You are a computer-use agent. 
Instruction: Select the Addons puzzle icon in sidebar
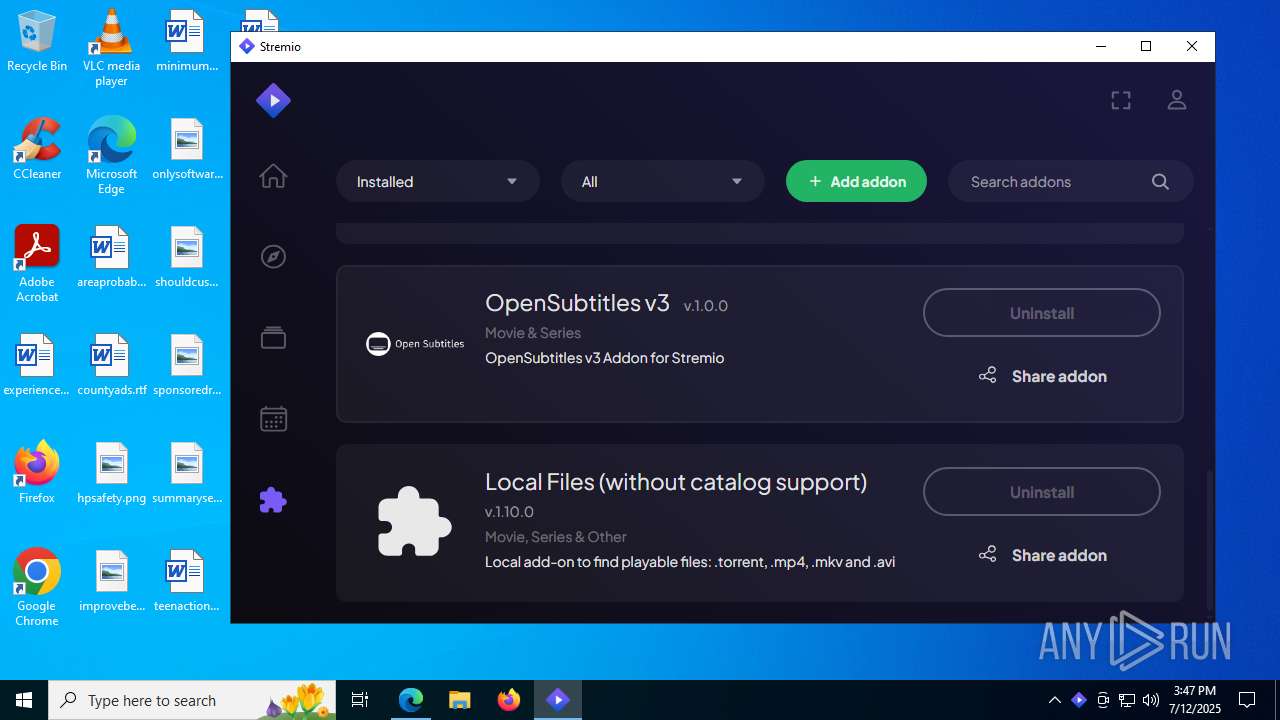(273, 500)
